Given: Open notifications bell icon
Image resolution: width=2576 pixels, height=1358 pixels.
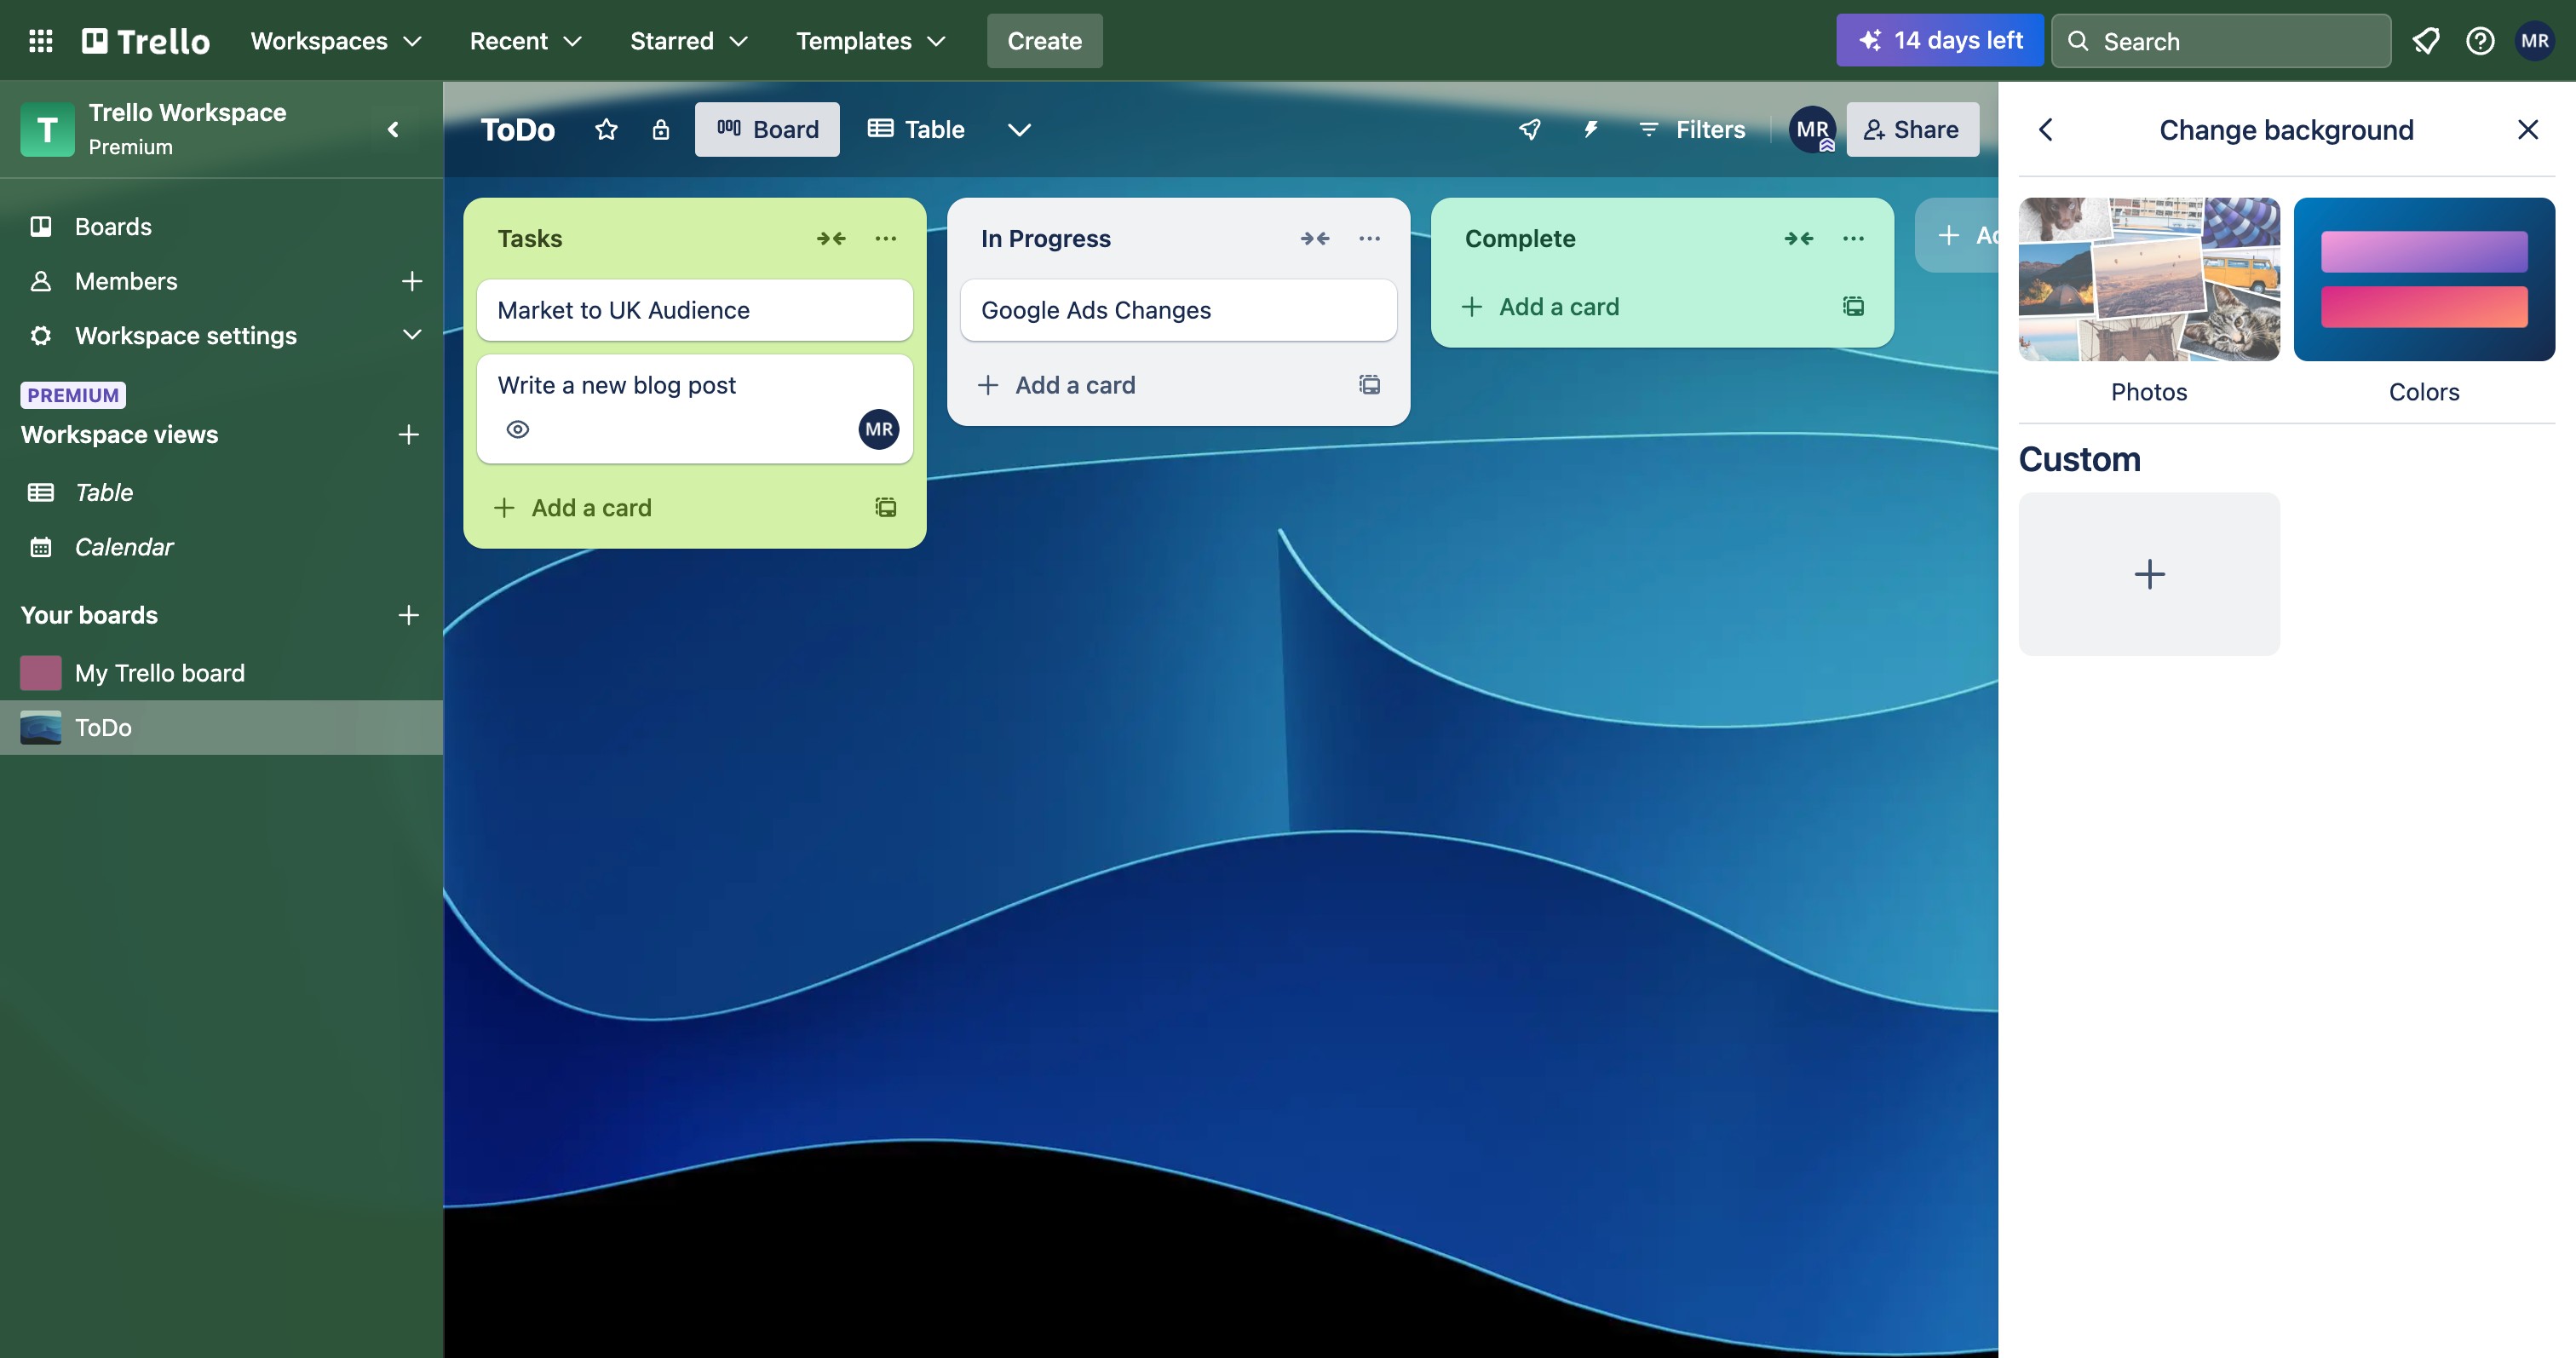Looking at the screenshot, I should pyautogui.click(x=2425, y=41).
